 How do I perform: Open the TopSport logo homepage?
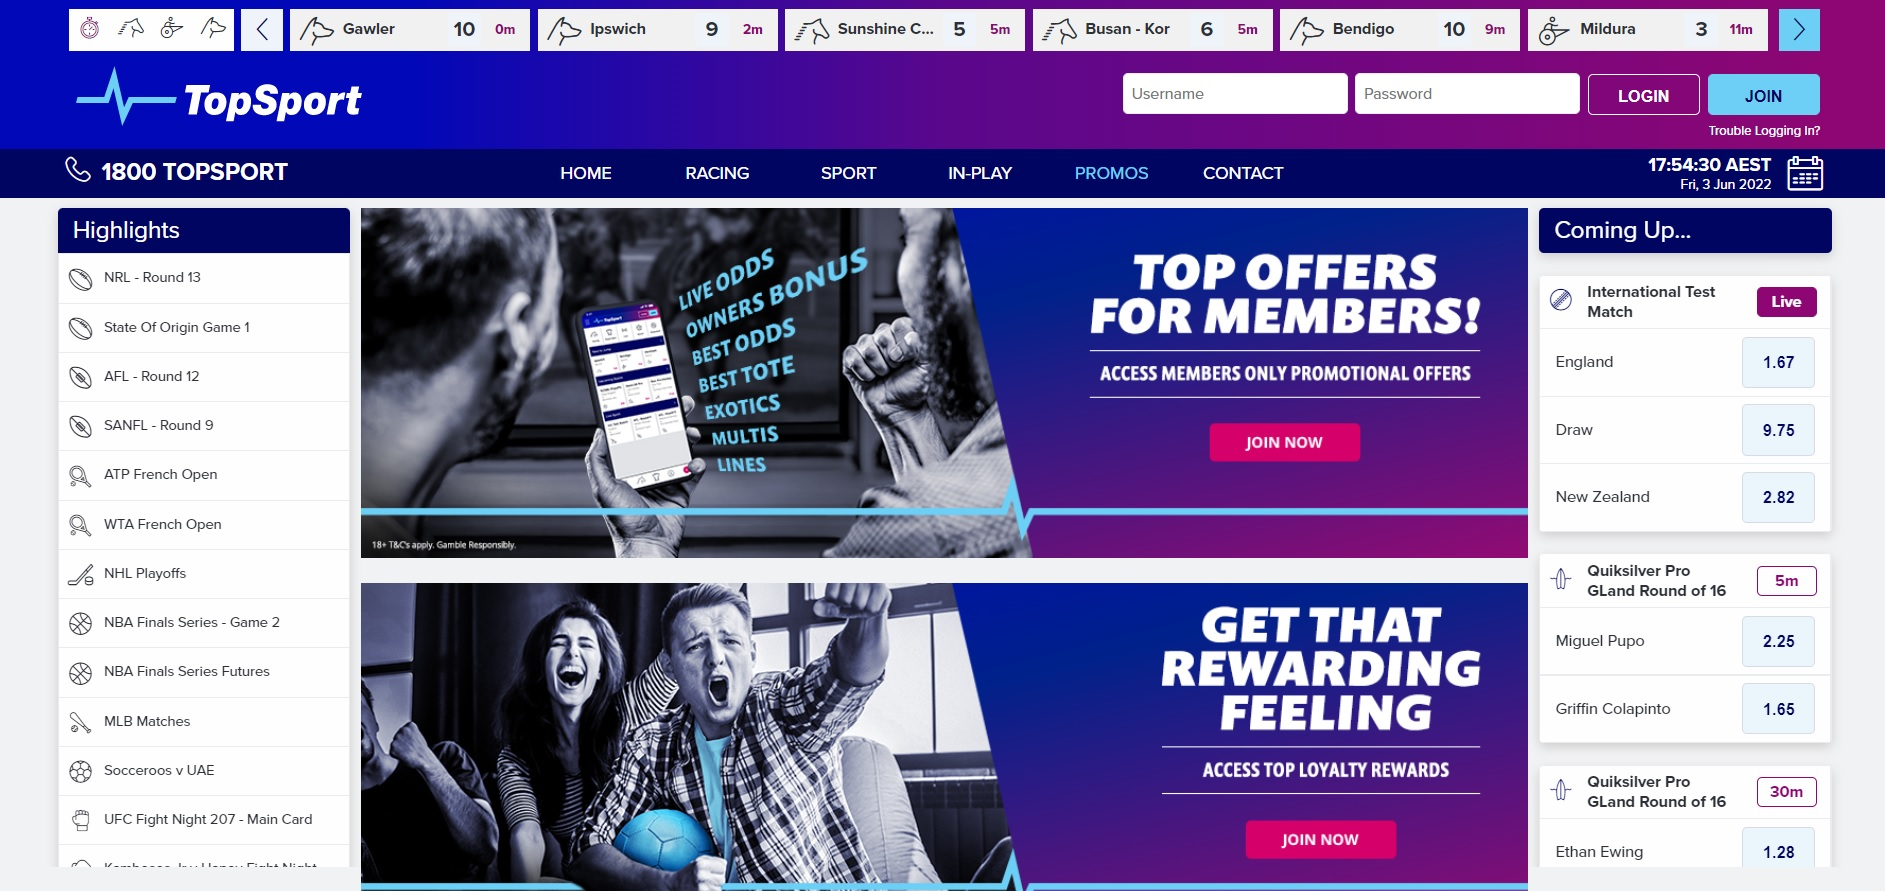click(219, 98)
